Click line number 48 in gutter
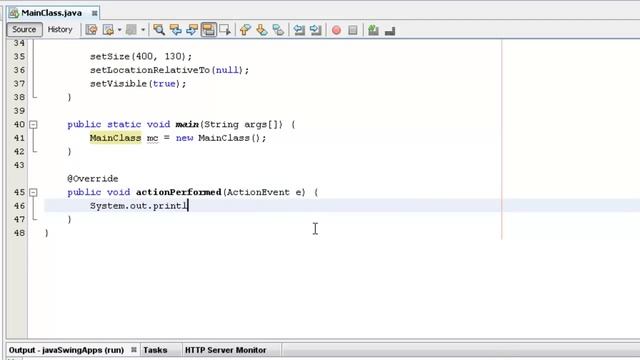 [x=19, y=233]
